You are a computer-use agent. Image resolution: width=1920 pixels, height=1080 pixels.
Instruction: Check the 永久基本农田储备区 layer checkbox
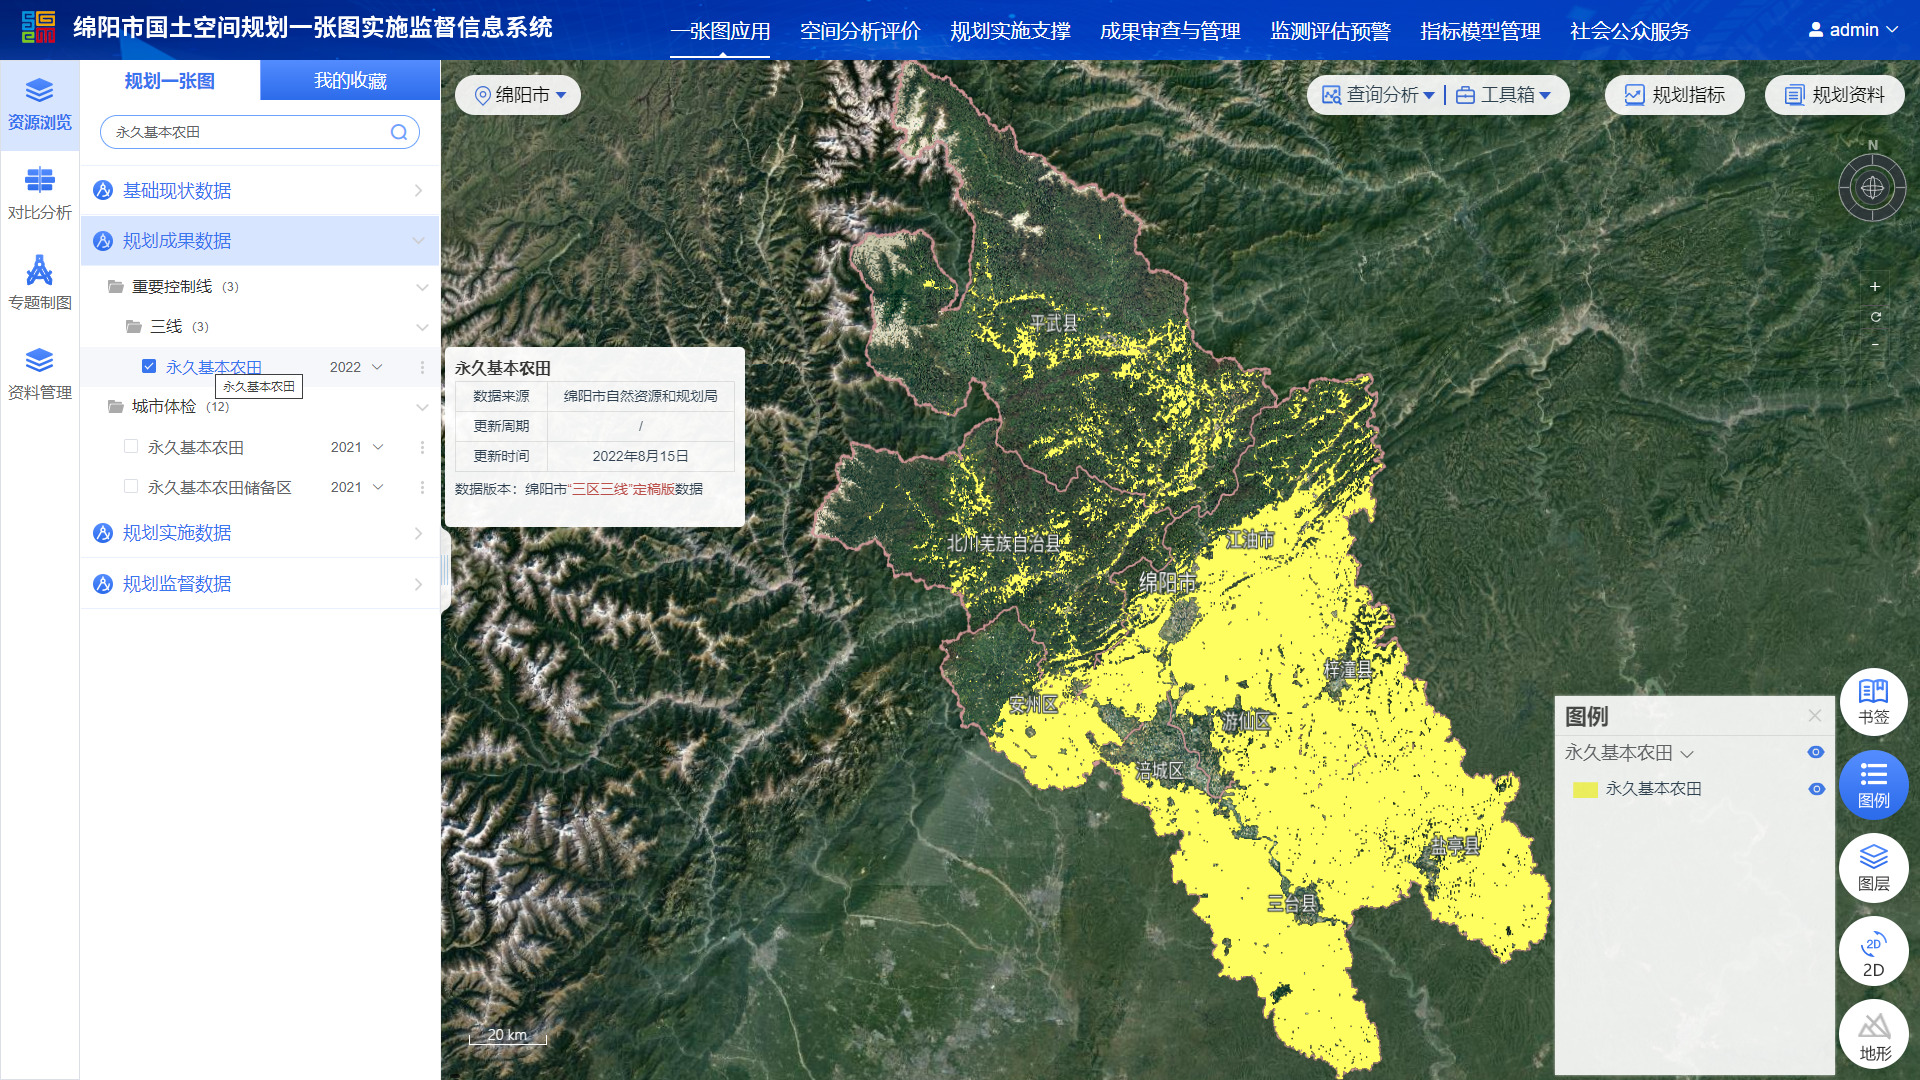(x=131, y=487)
